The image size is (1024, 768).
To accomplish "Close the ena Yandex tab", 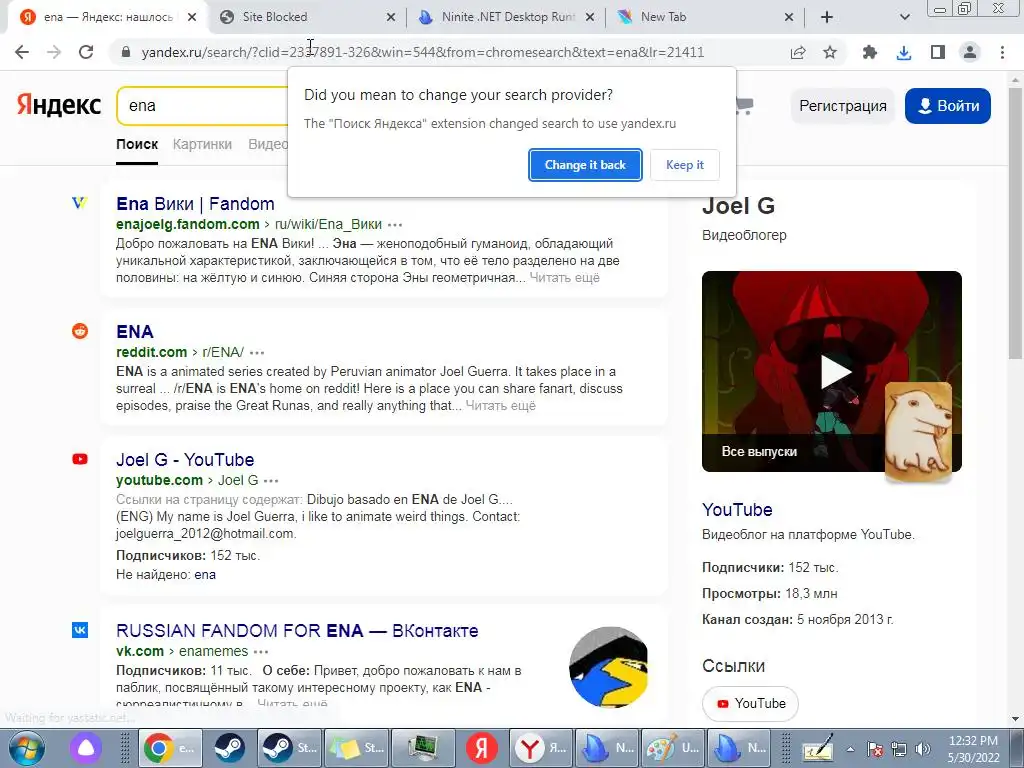I will [191, 18].
